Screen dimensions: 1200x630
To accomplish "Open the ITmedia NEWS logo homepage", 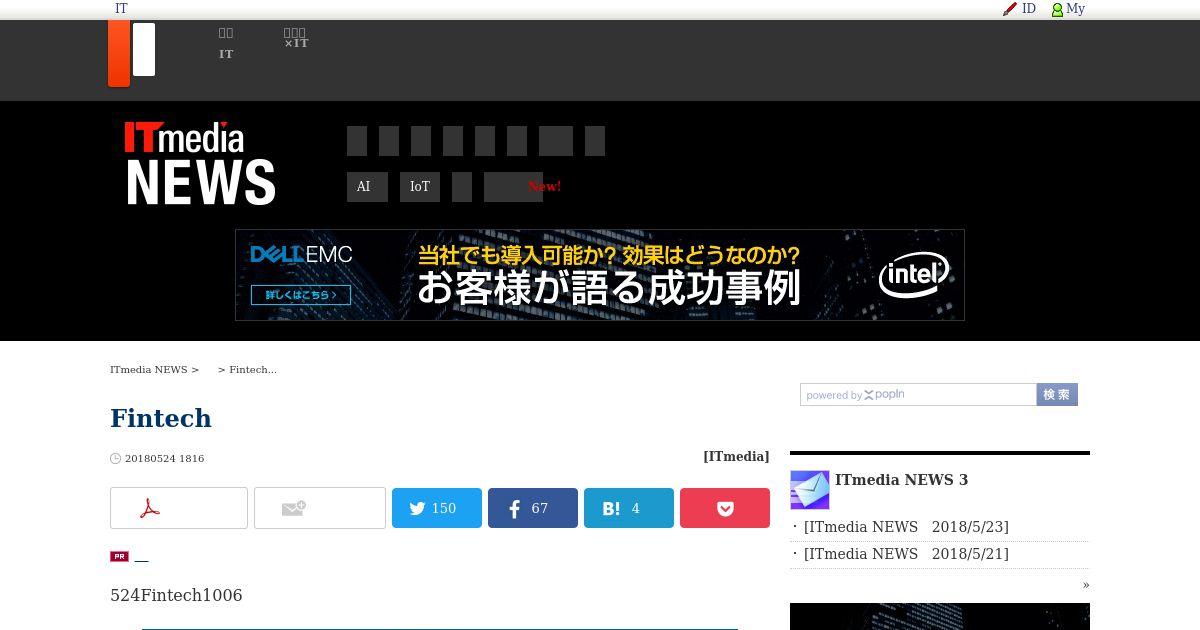I will (x=200, y=163).
